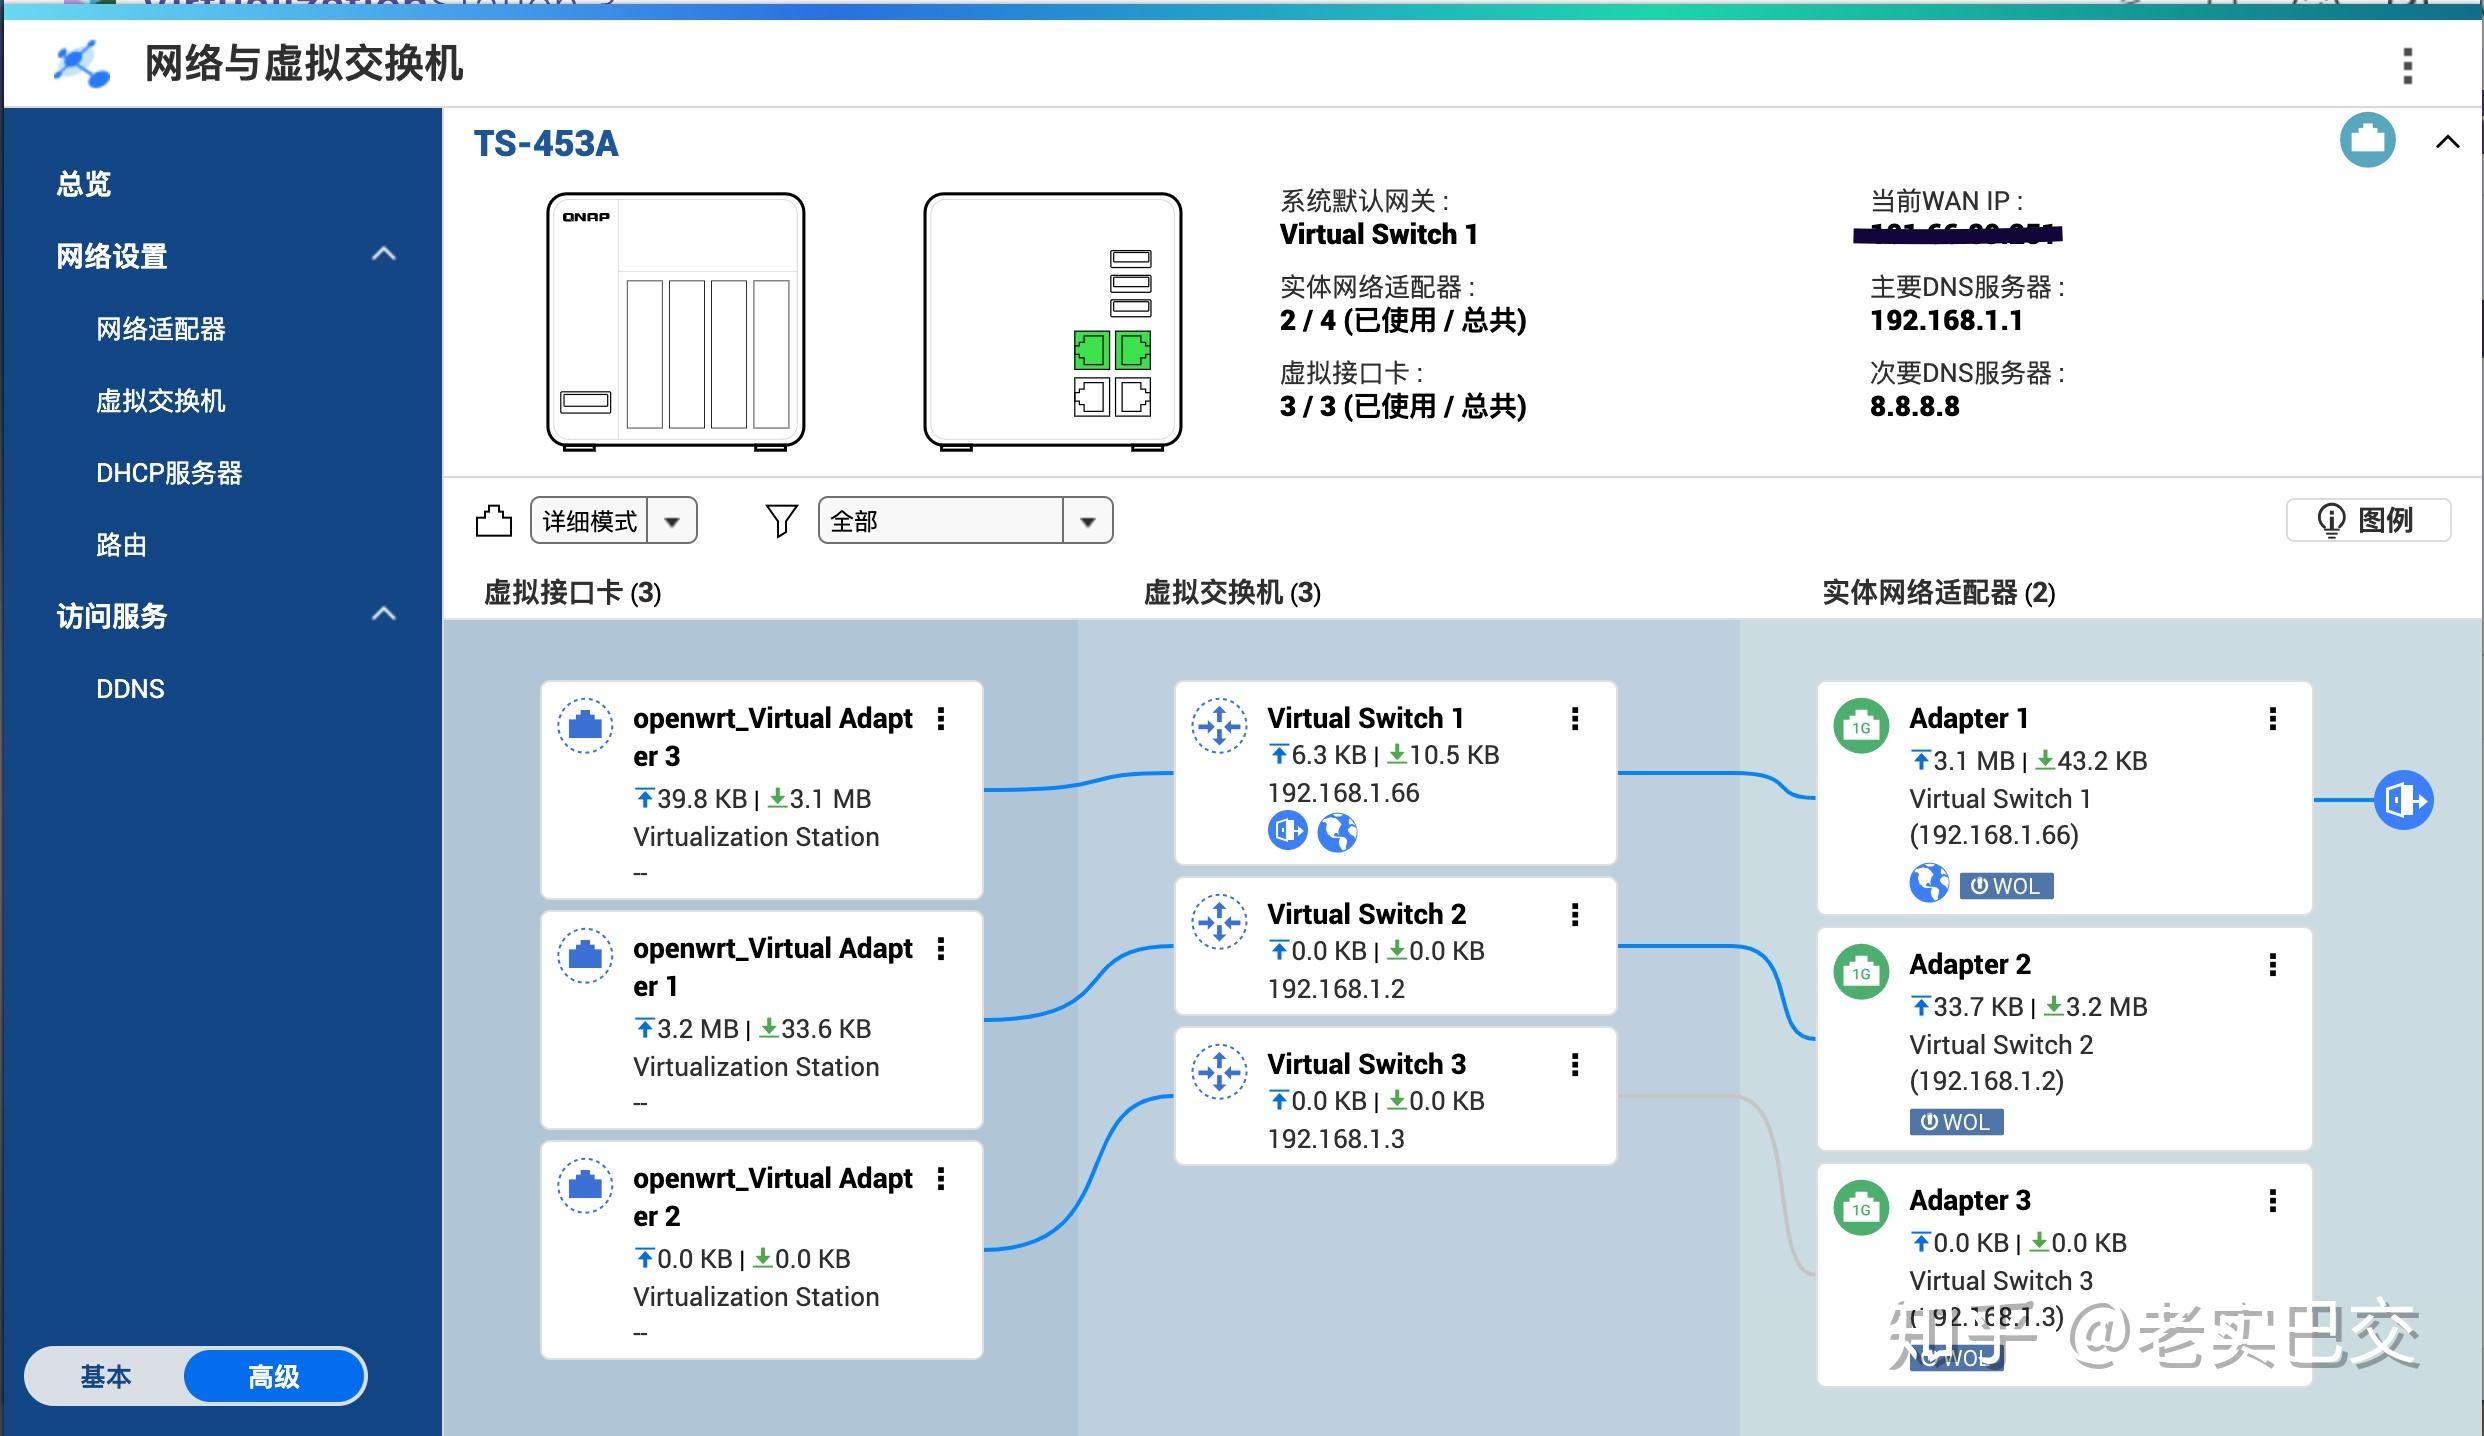
Task: Click the QNAP front-view device image
Action: [x=676, y=321]
